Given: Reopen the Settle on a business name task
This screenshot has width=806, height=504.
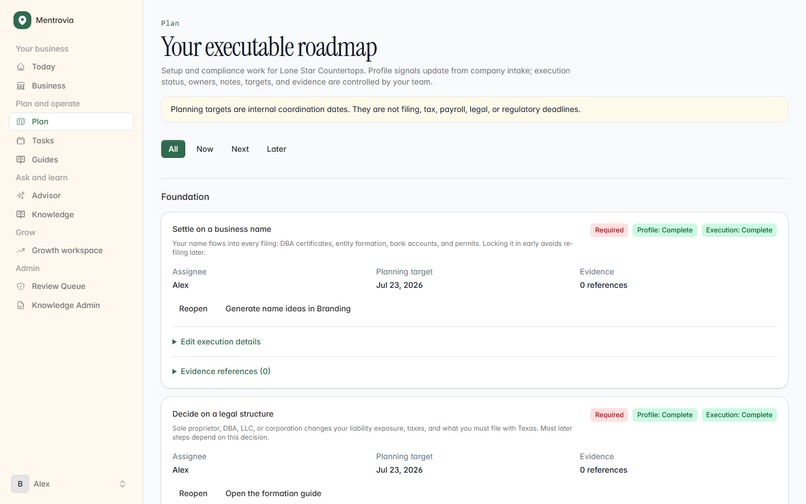Looking at the screenshot, I should pyautogui.click(x=193, y=309).
